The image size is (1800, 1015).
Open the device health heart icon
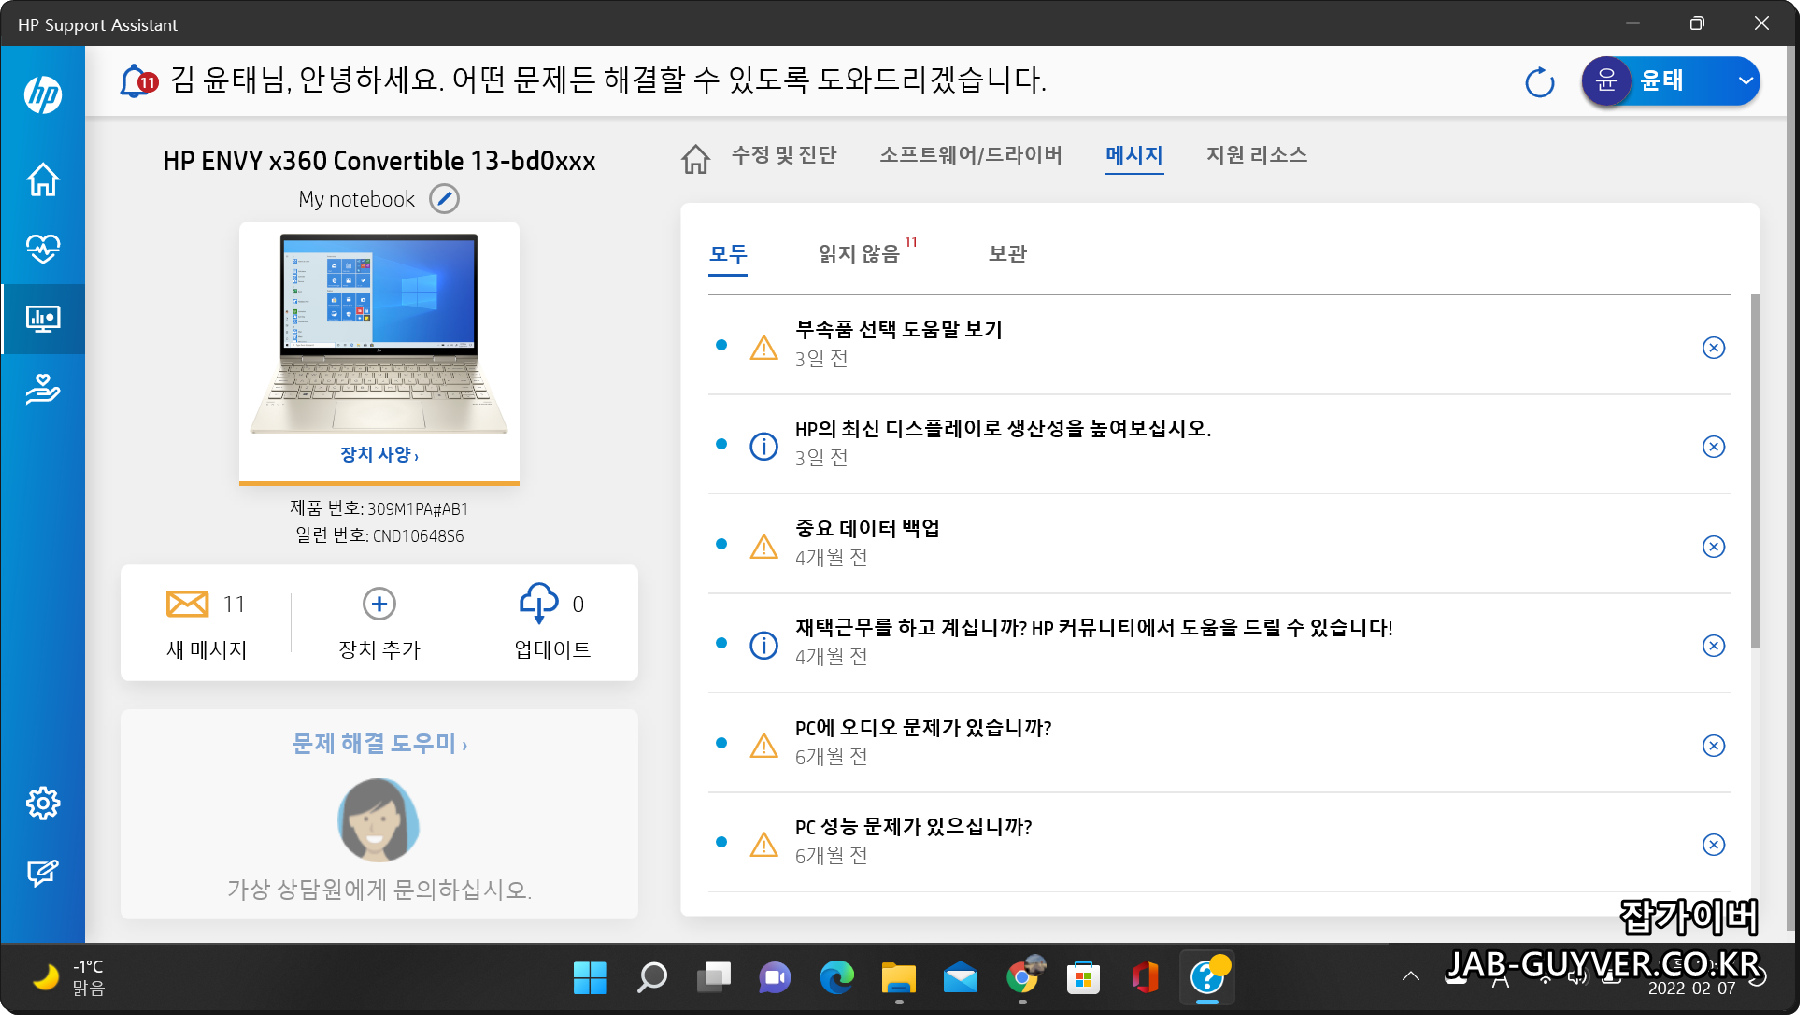(43, 248)
